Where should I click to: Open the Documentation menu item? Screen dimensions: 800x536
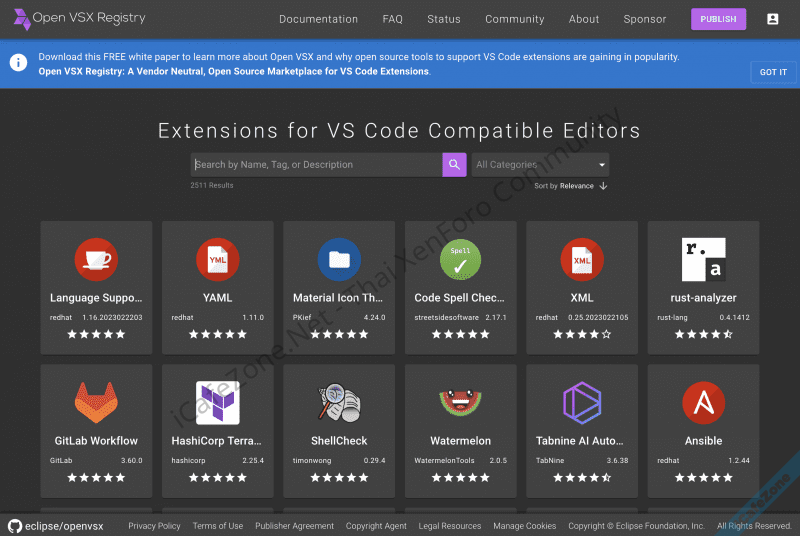[318, 19]
